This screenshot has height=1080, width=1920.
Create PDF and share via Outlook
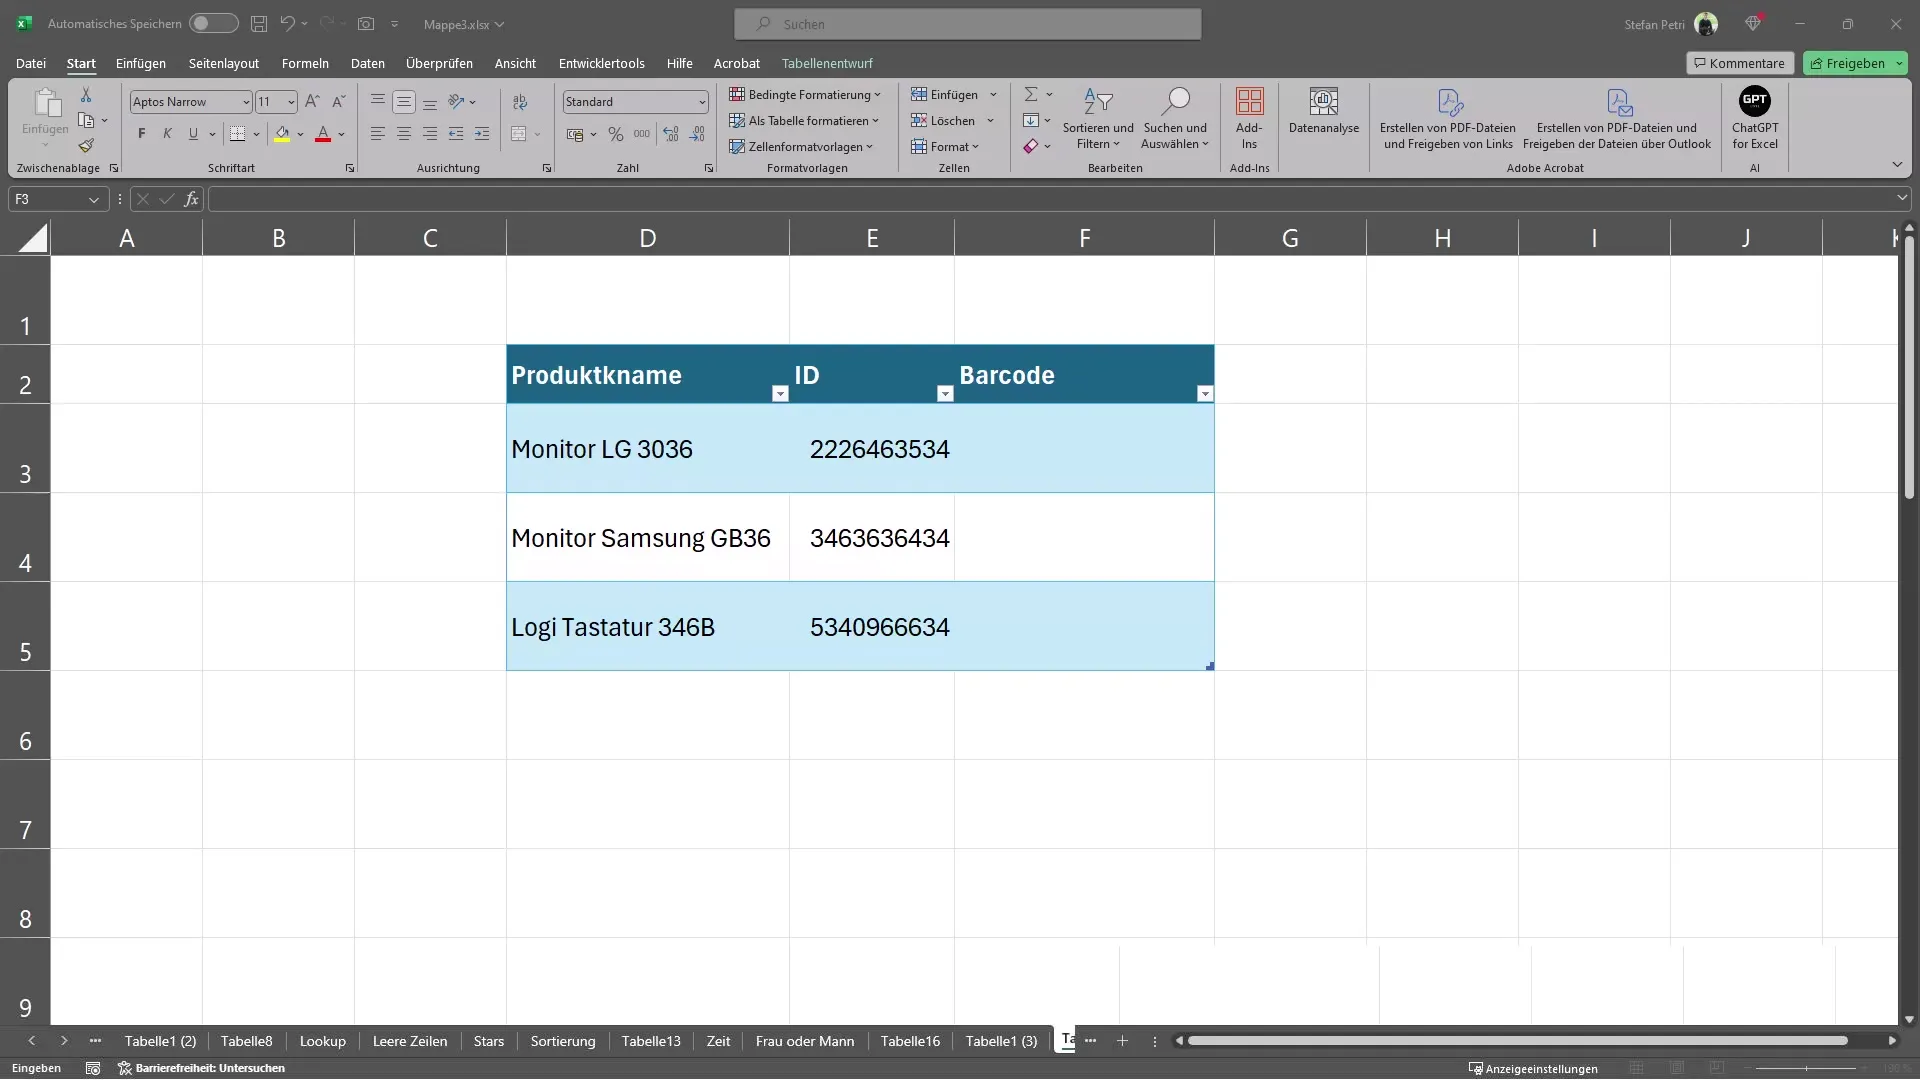click(x=1617, y=118)
